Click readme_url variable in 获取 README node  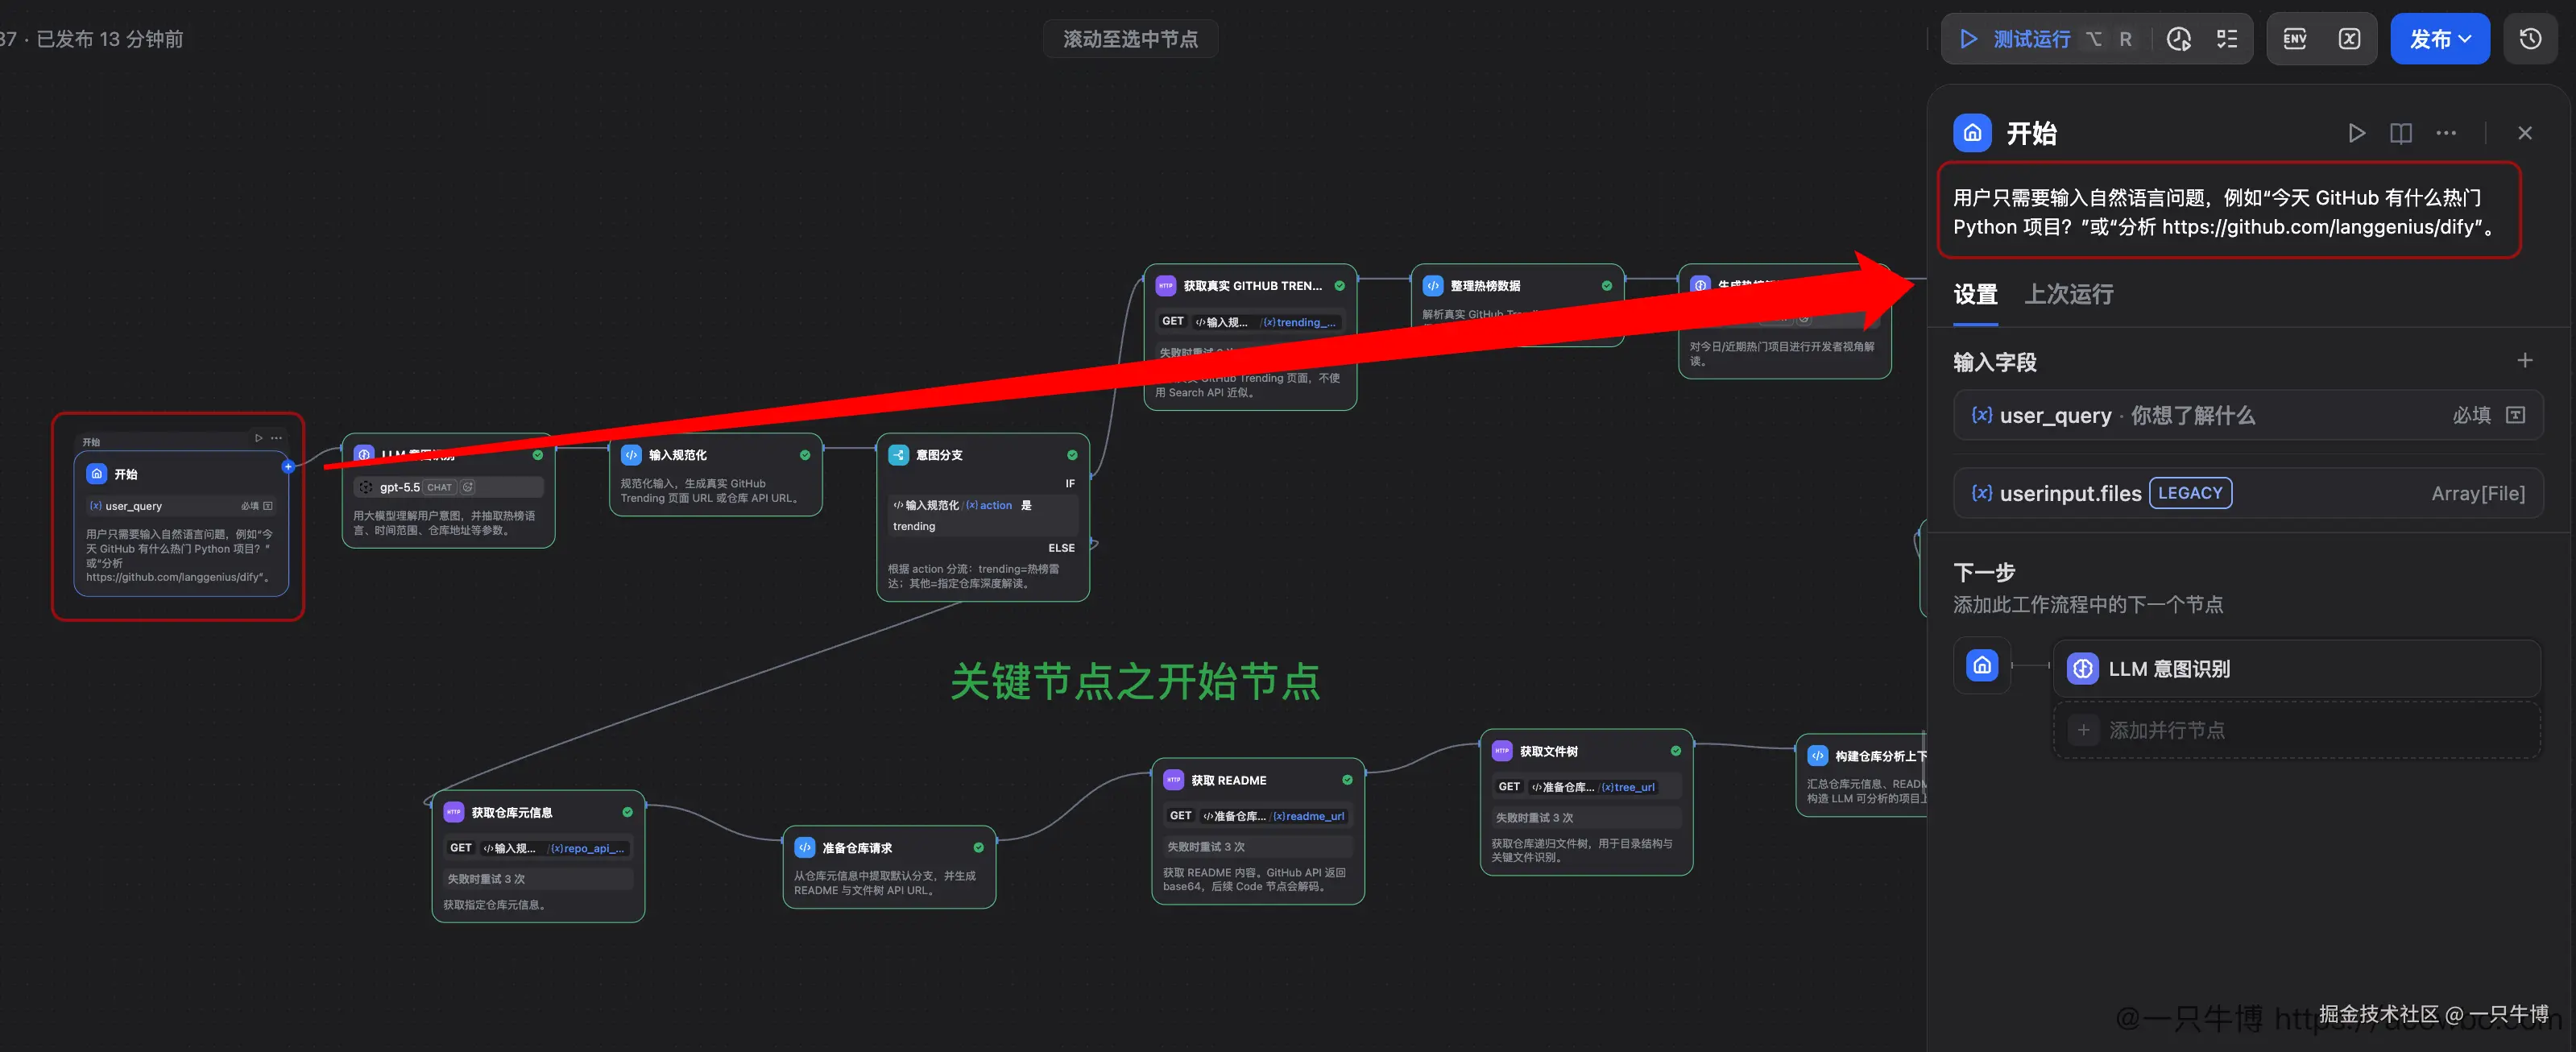tap(1308, 816)
